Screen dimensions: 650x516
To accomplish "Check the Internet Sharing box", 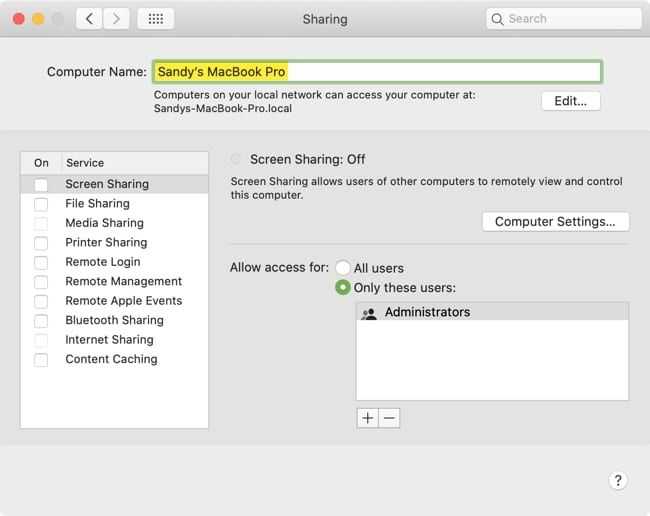I will point(41,340).
